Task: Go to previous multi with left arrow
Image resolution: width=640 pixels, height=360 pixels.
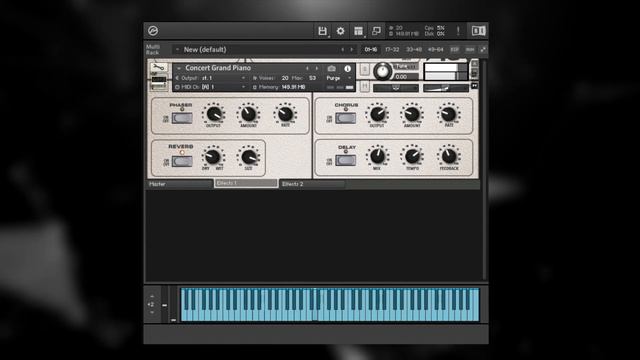Action: click(342, 49)
